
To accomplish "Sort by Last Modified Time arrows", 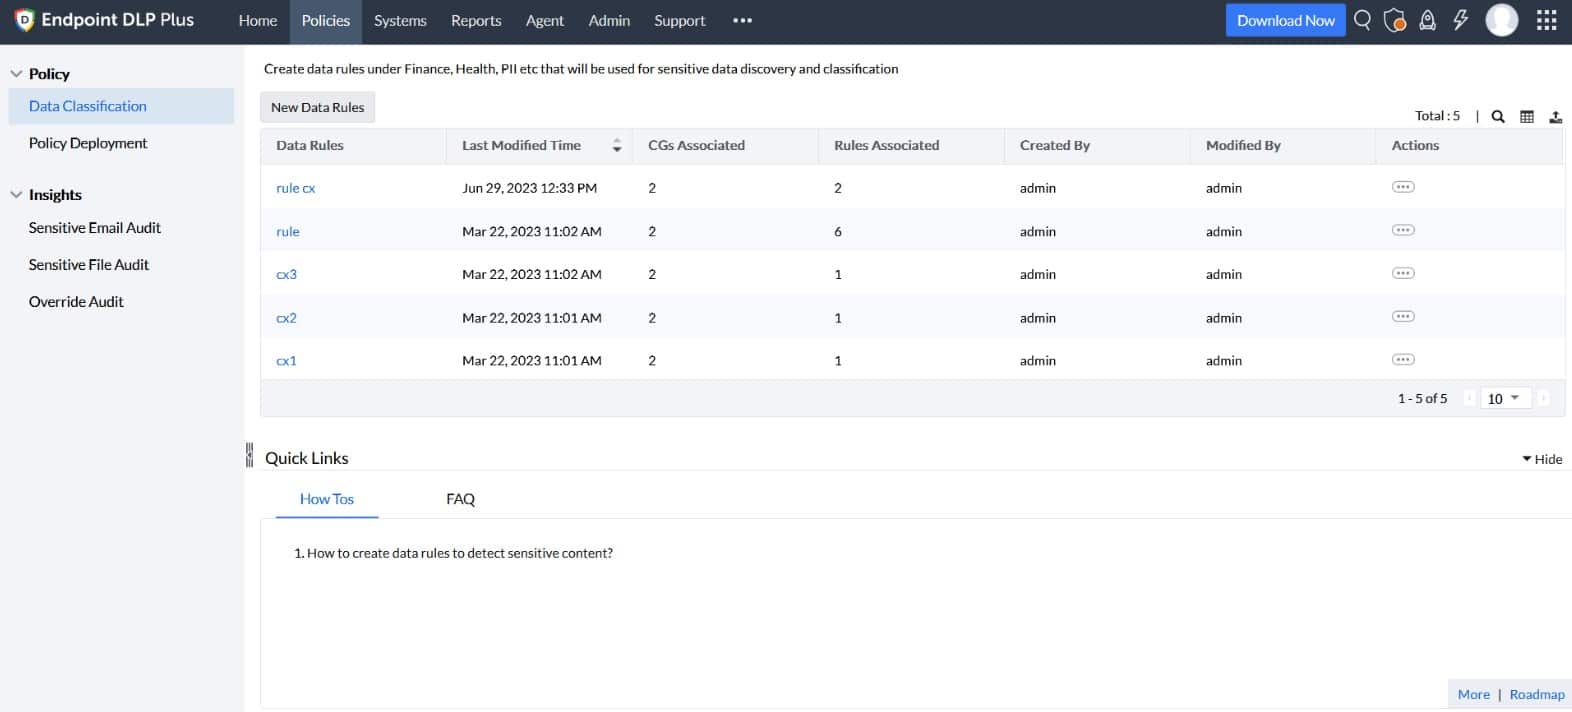I will [x=617, y=145].
